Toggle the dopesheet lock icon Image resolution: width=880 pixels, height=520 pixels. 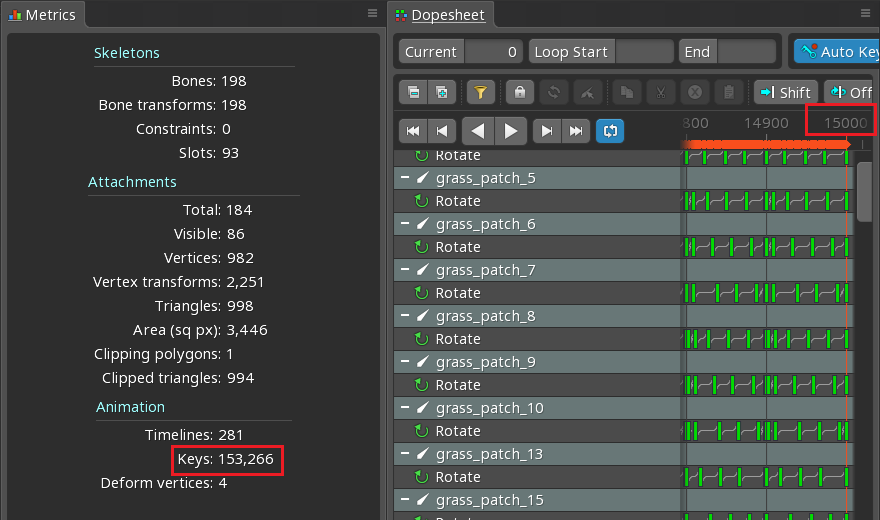coord(519,92)
